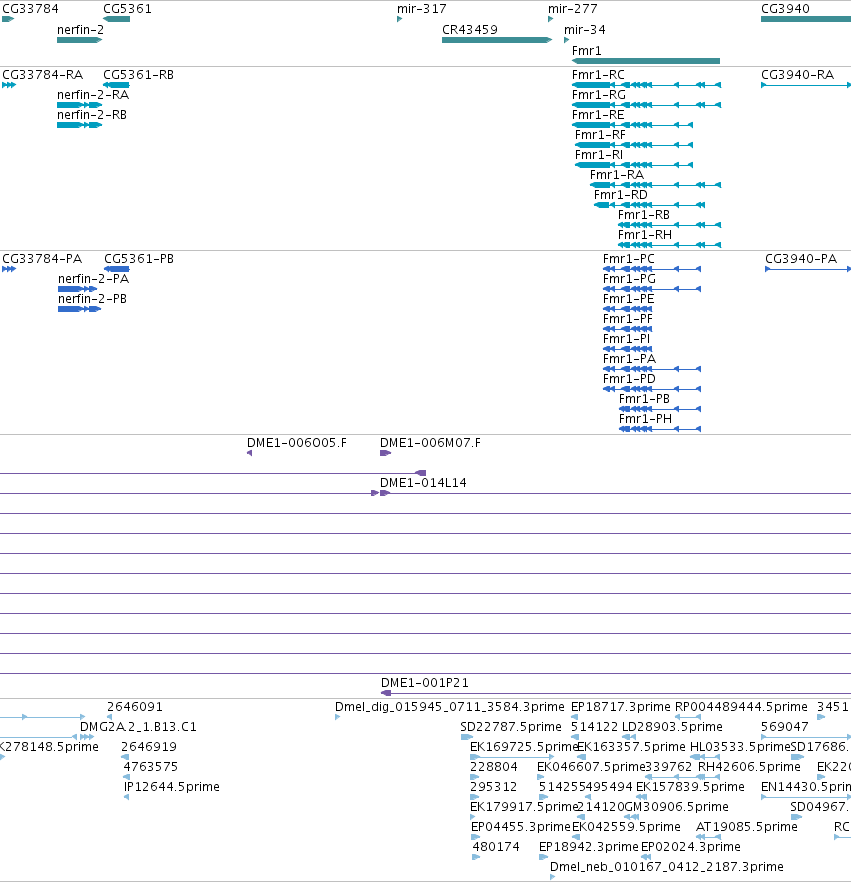Click protein Fmr1-PA label

pyautogui.click(x=629, y=359)
